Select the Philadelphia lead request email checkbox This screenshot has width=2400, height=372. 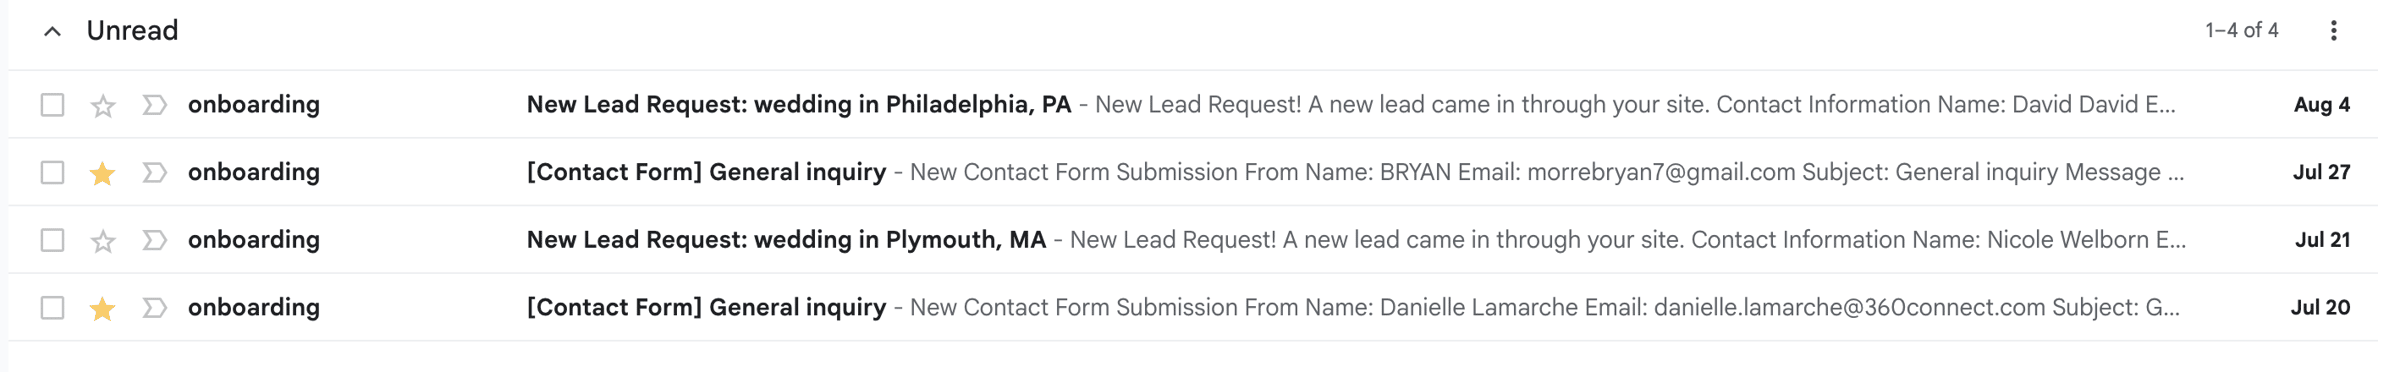53,105
